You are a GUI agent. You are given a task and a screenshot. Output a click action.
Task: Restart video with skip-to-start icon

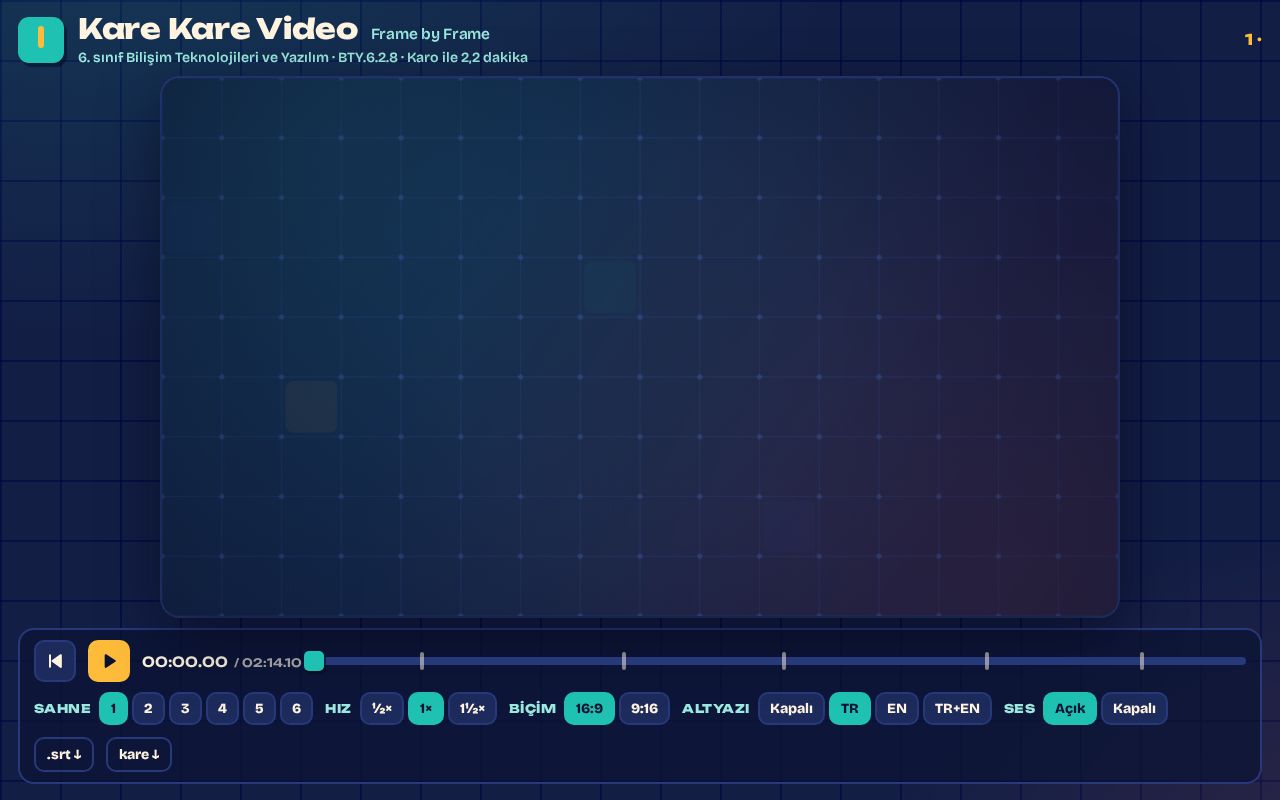coord(55,661)
